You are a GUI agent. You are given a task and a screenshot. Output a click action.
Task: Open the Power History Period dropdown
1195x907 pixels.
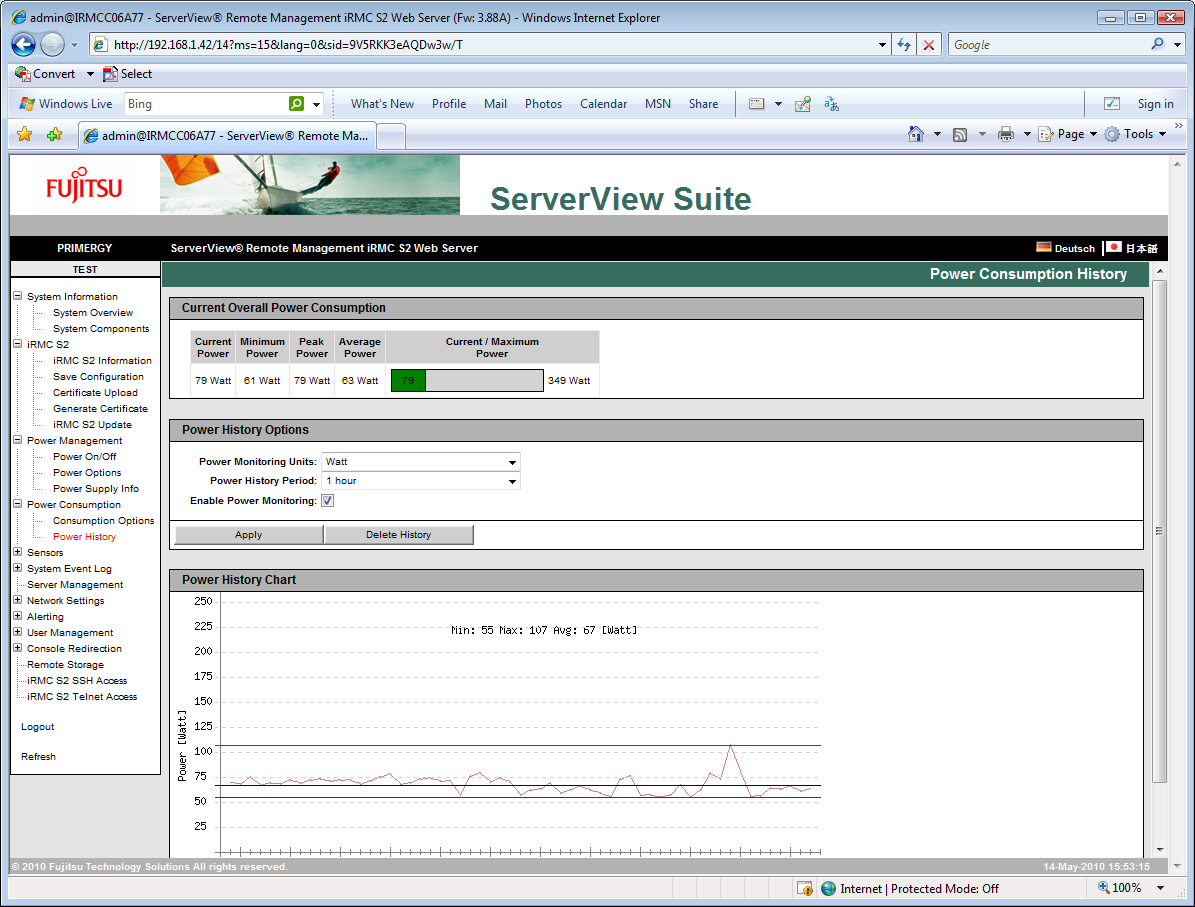pyautogui.click(x=420, y=481)
